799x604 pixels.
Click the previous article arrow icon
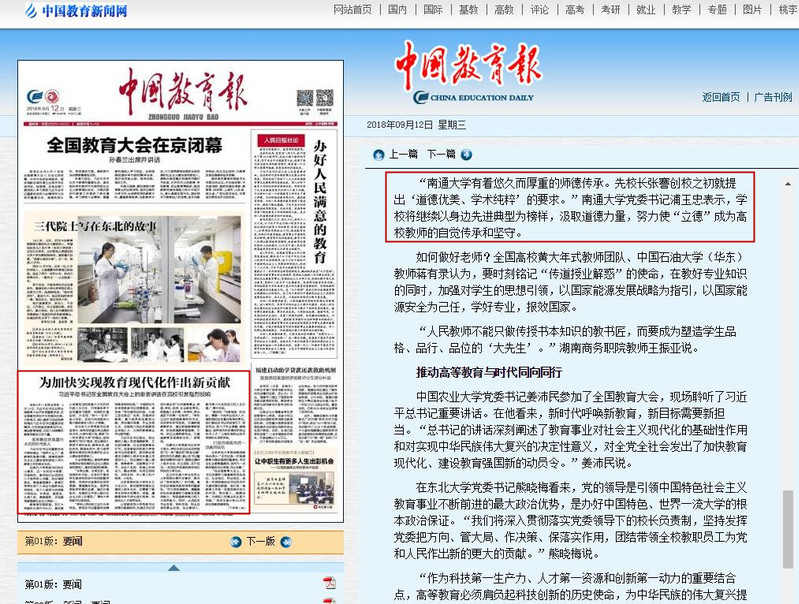coord(379,154)
